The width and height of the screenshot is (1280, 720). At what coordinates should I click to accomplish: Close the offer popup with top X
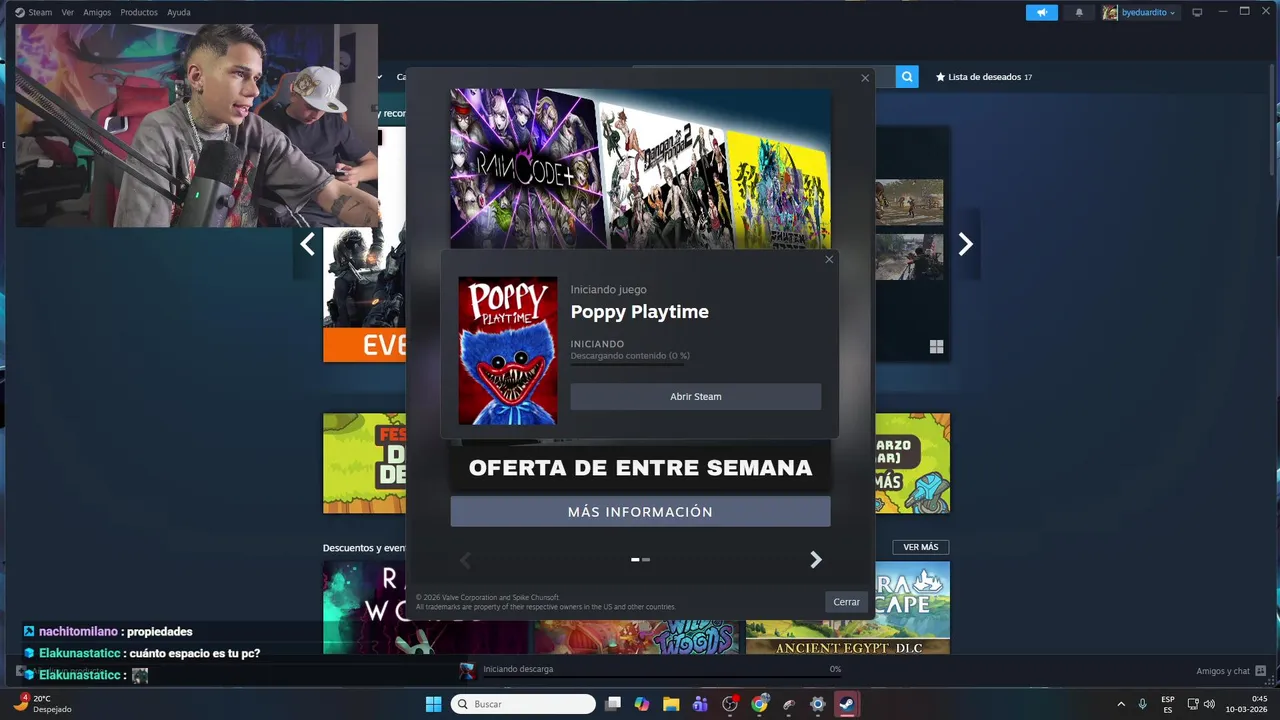[865, 78]
